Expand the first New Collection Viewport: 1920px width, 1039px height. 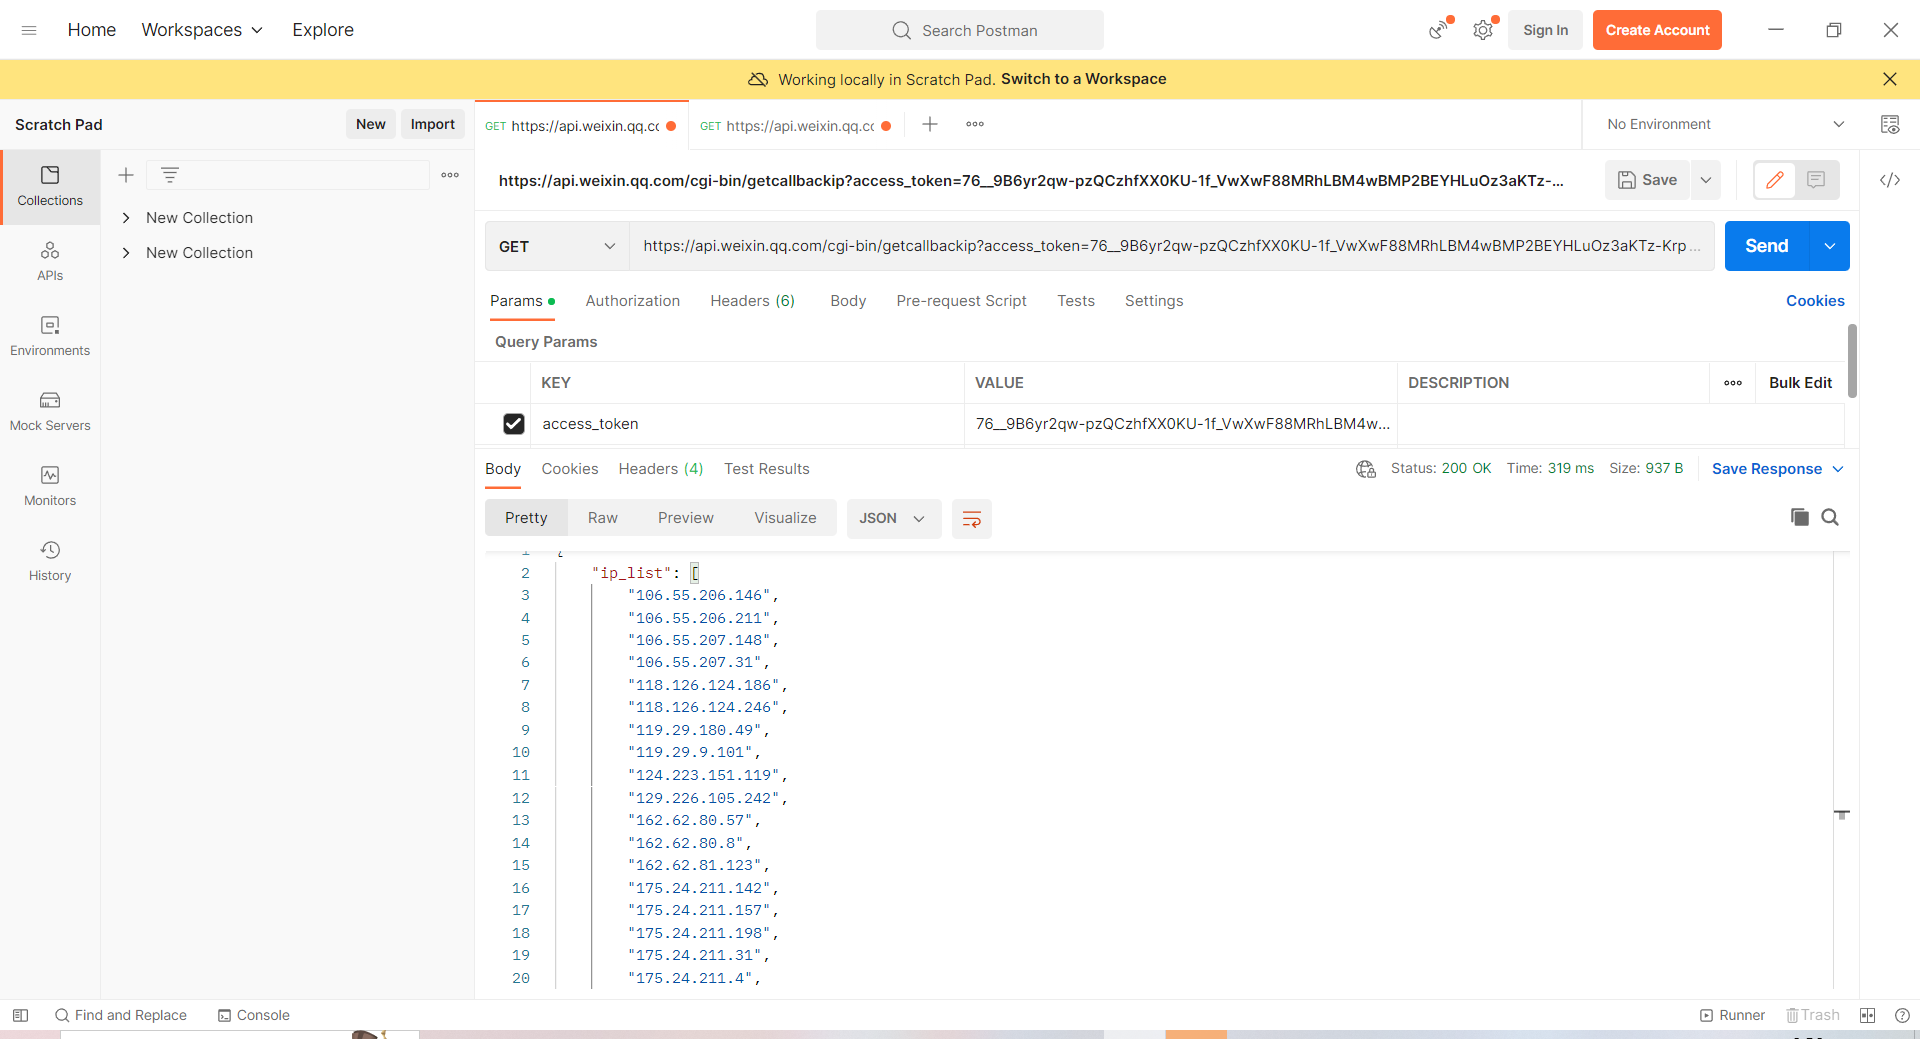(x=126, y=218)
